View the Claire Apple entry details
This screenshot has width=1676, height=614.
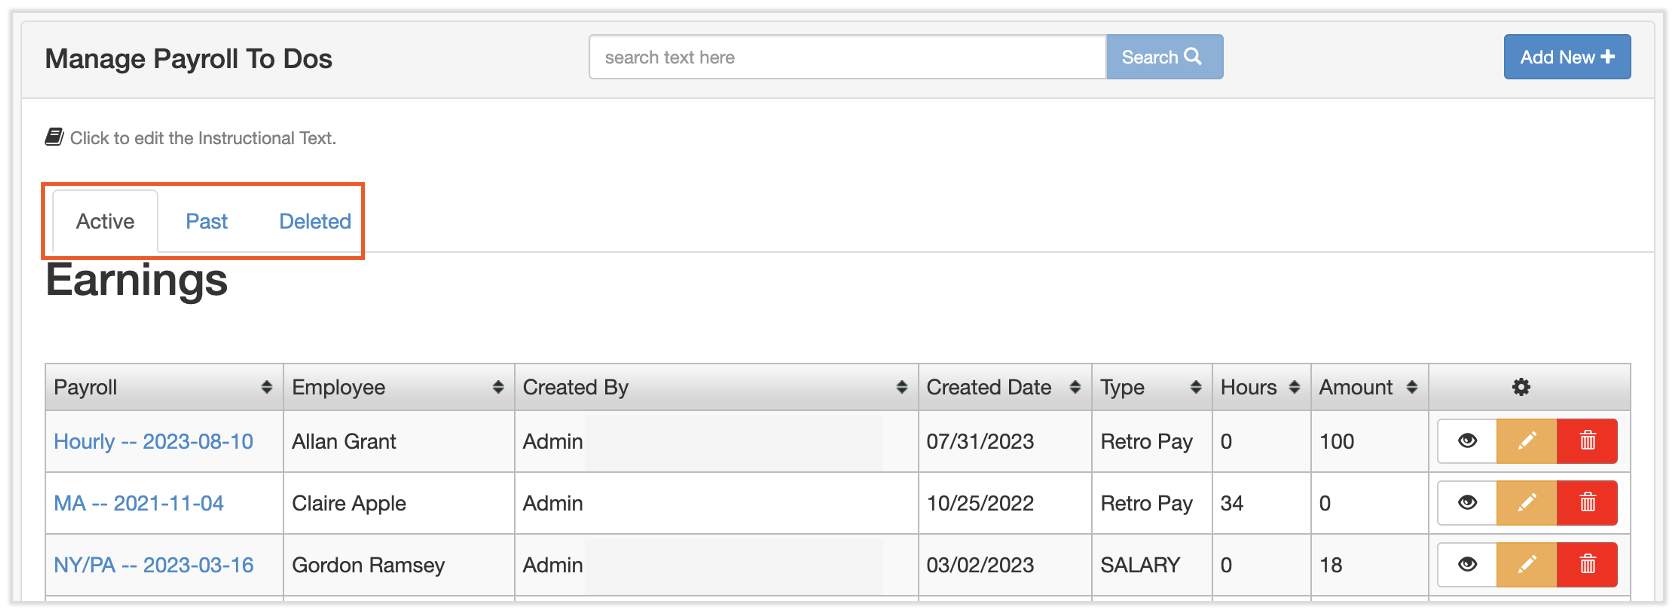1467,503
